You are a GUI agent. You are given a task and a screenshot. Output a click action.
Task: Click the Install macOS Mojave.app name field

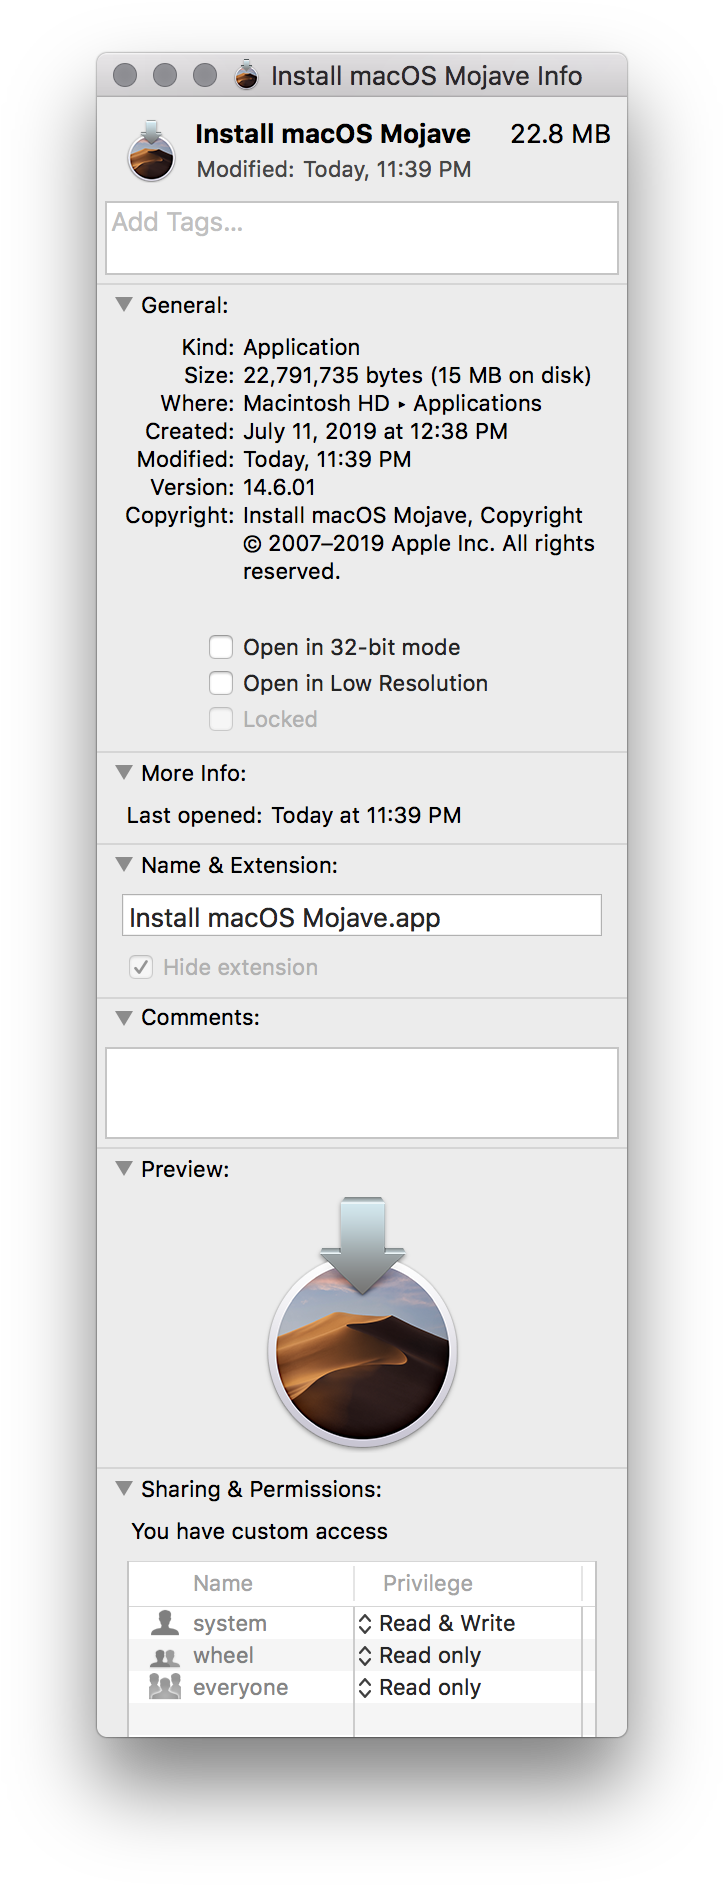362,915
